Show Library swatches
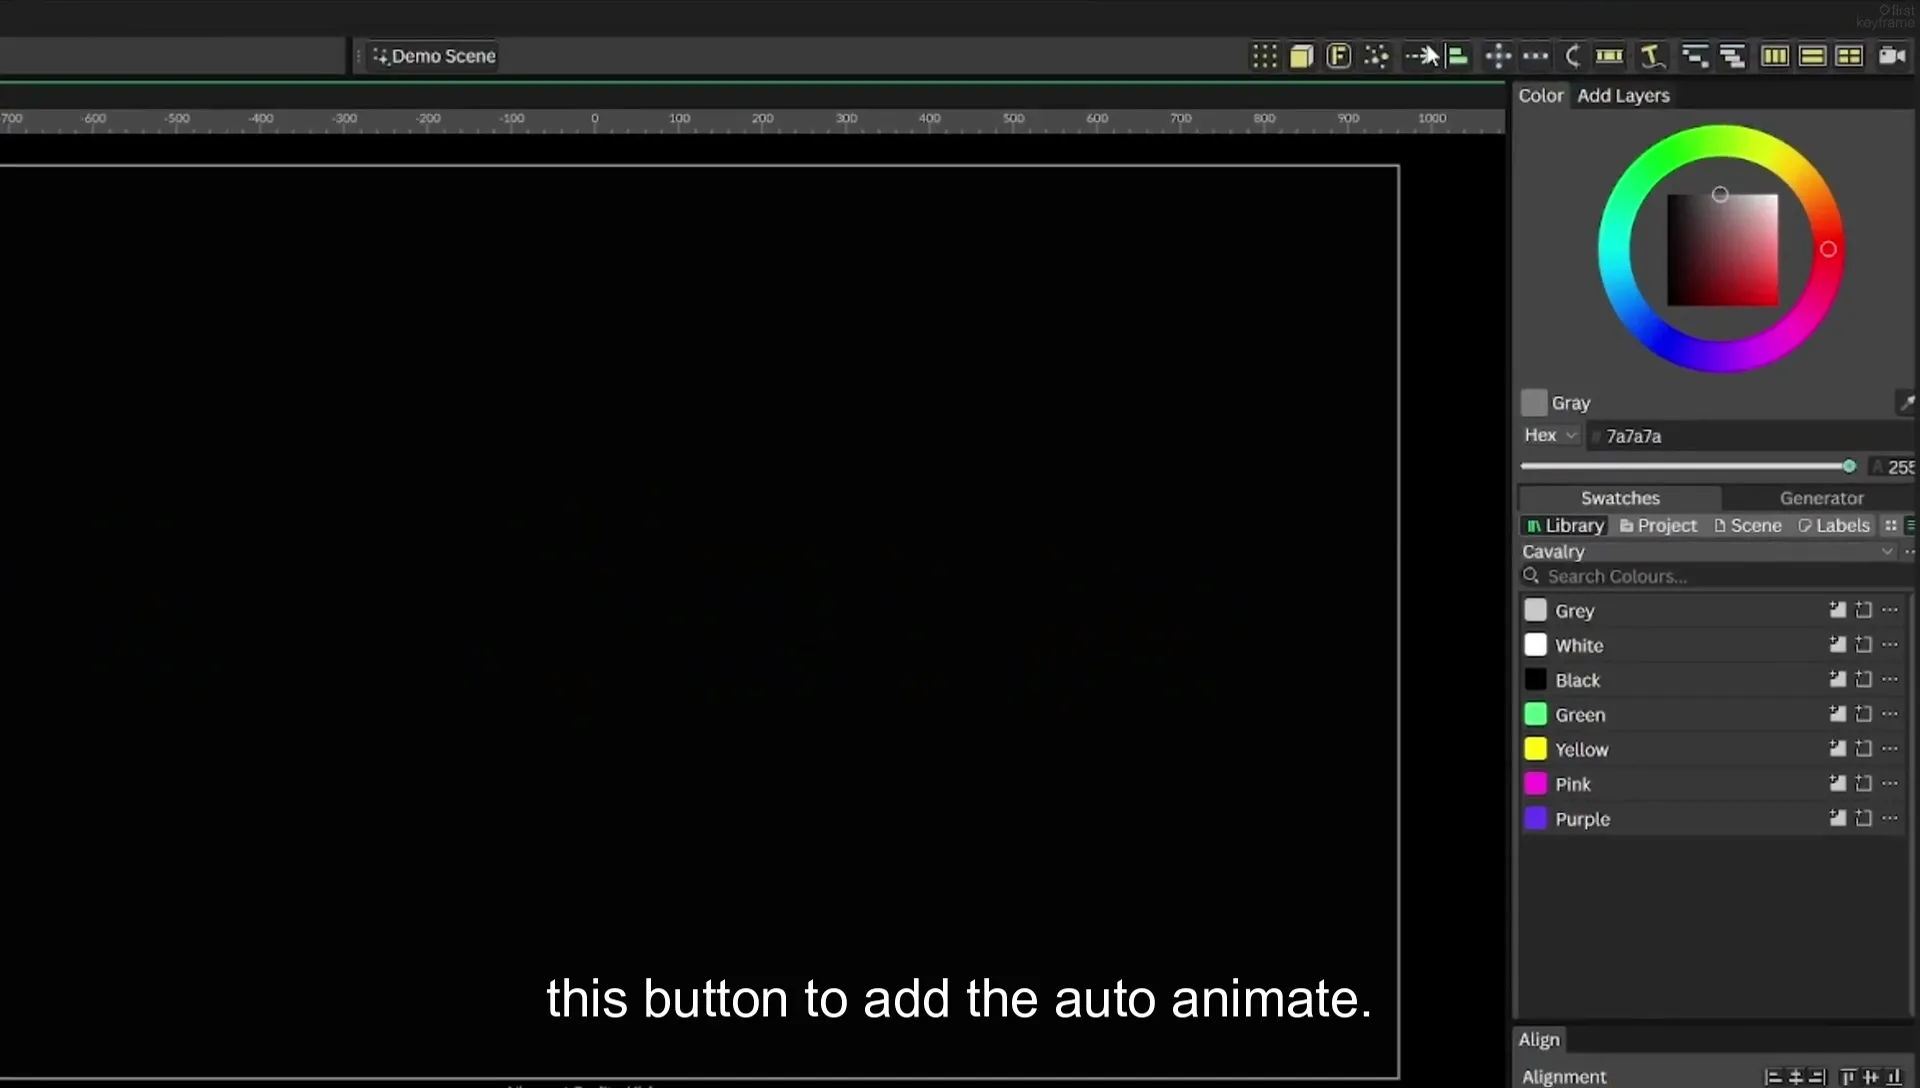The width and height of the screenshot is (1920, 1088). click(1565, 525)
